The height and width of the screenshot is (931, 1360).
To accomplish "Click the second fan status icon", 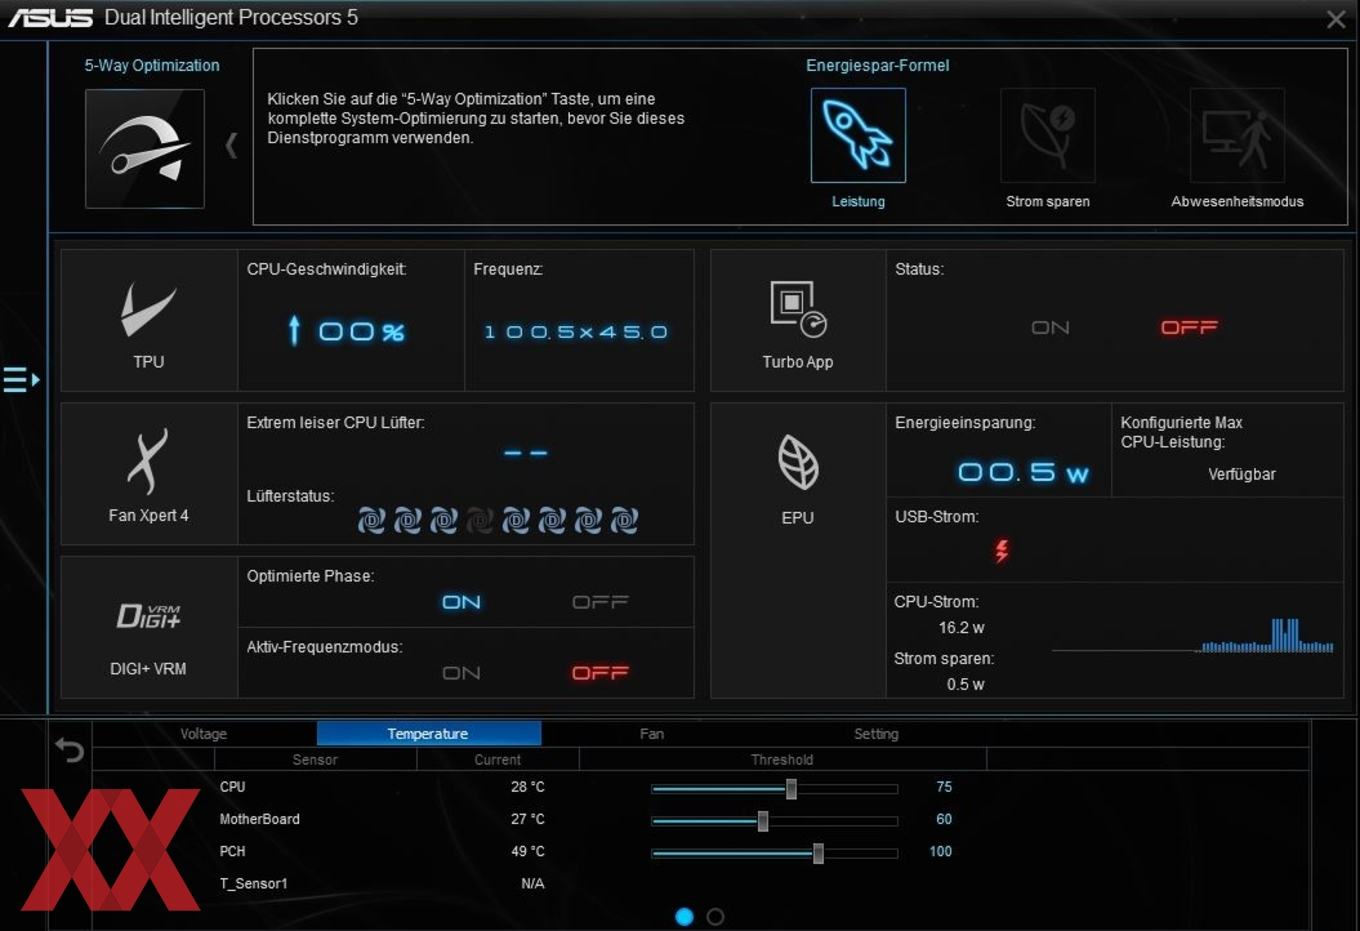I will coord(407,520).
